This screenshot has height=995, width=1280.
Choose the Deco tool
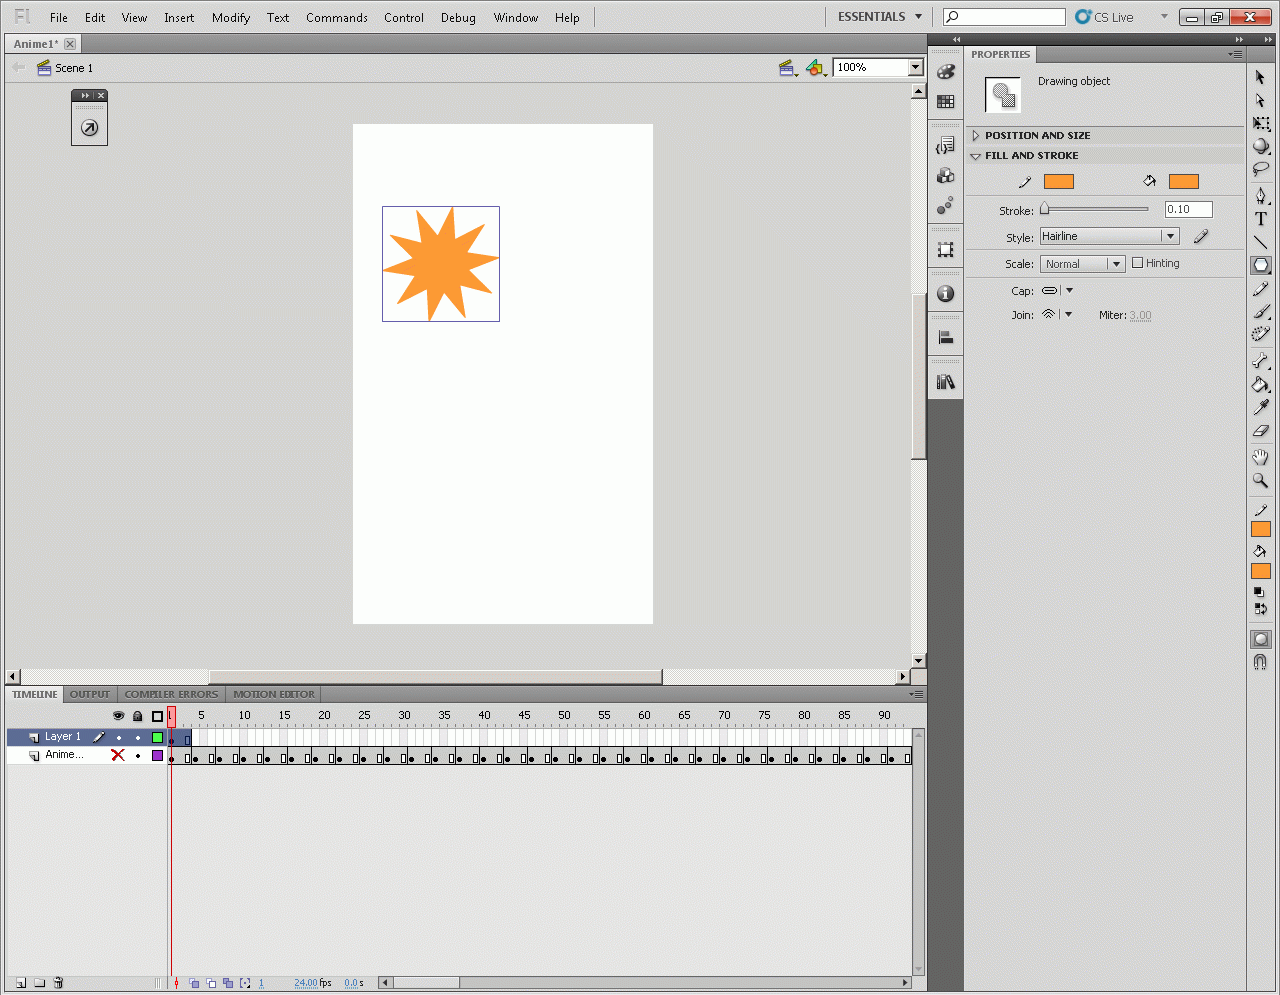pyautogui.click(x=1260, y=335)
